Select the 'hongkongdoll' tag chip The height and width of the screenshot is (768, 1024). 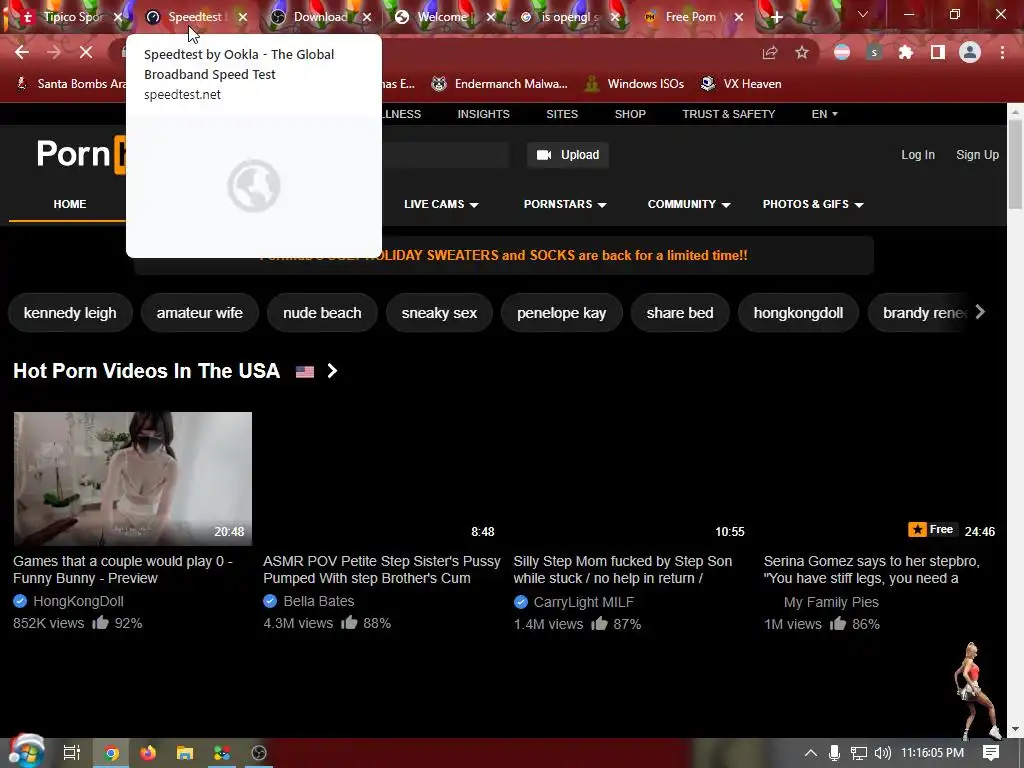click(798, 313)
